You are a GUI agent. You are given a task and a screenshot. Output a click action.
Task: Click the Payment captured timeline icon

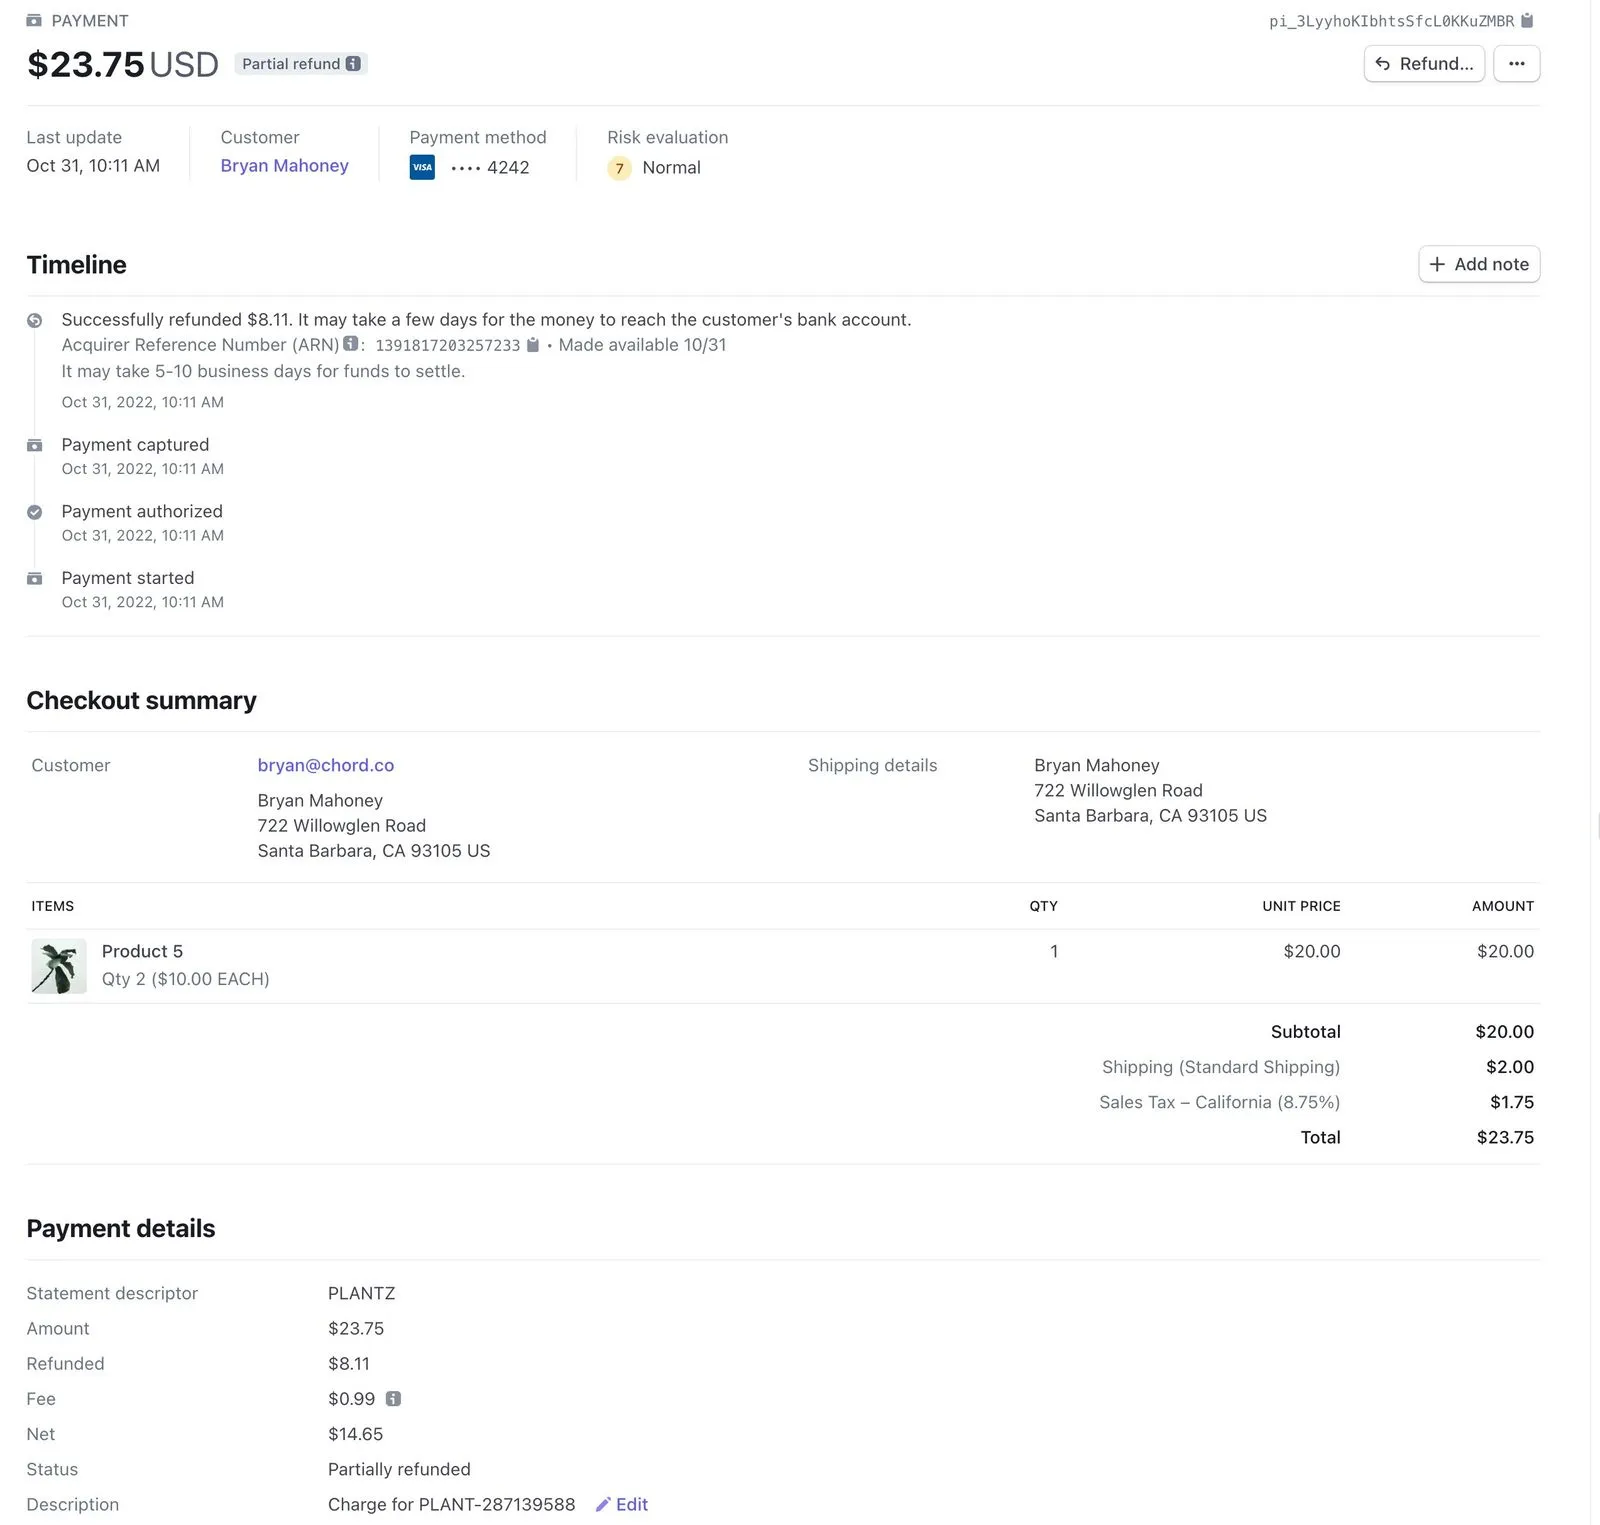point(35,445)
